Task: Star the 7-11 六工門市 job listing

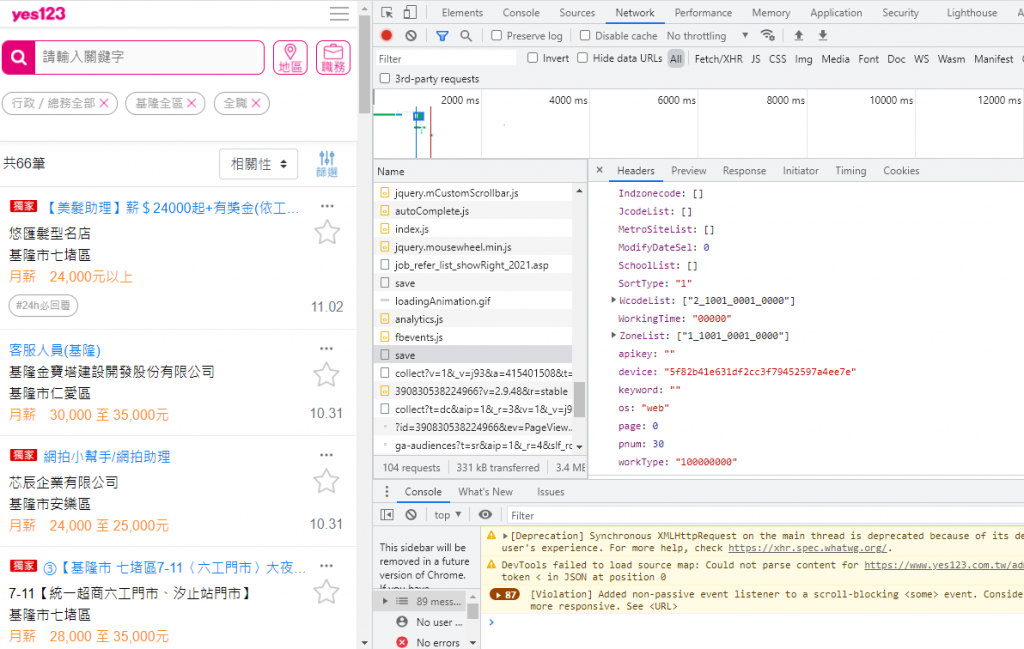Action: click(x=326, y=592)
